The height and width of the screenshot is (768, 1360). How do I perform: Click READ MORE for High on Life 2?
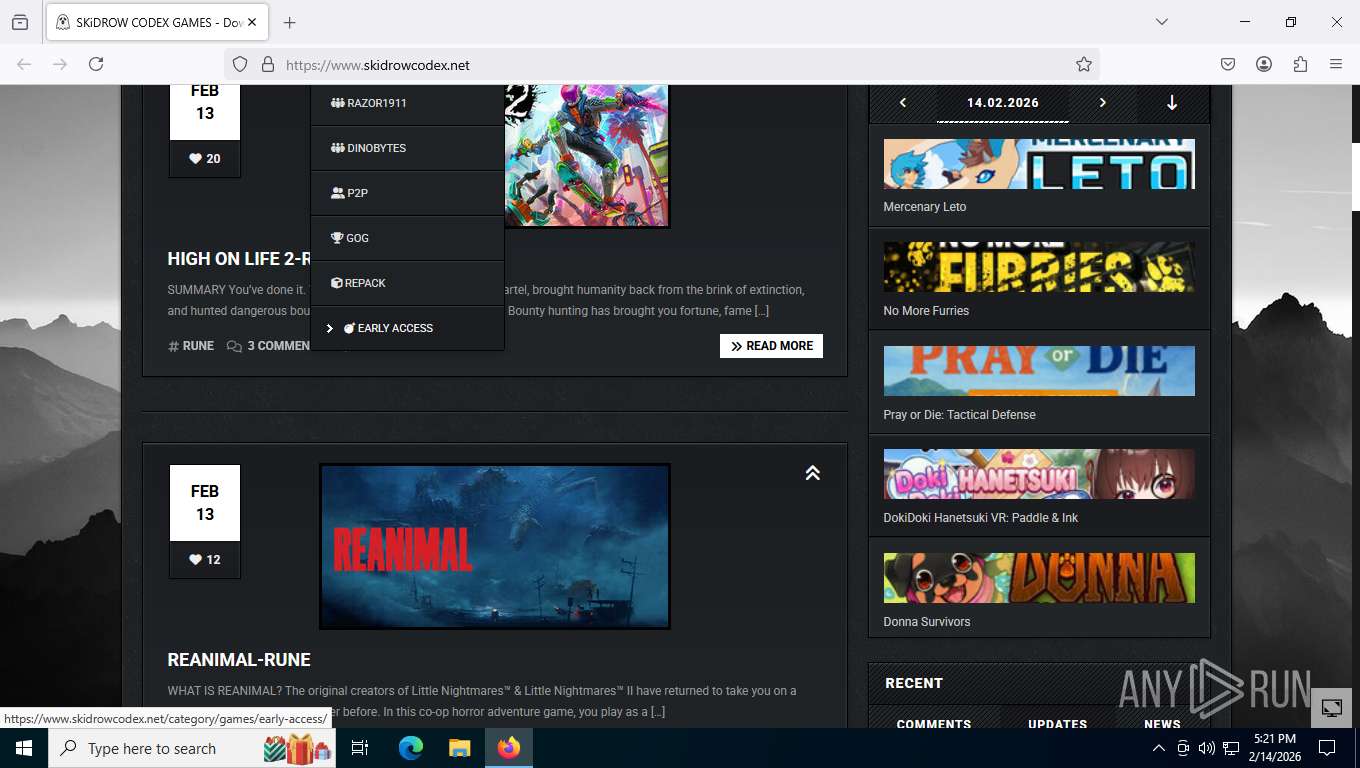(771, 346)
